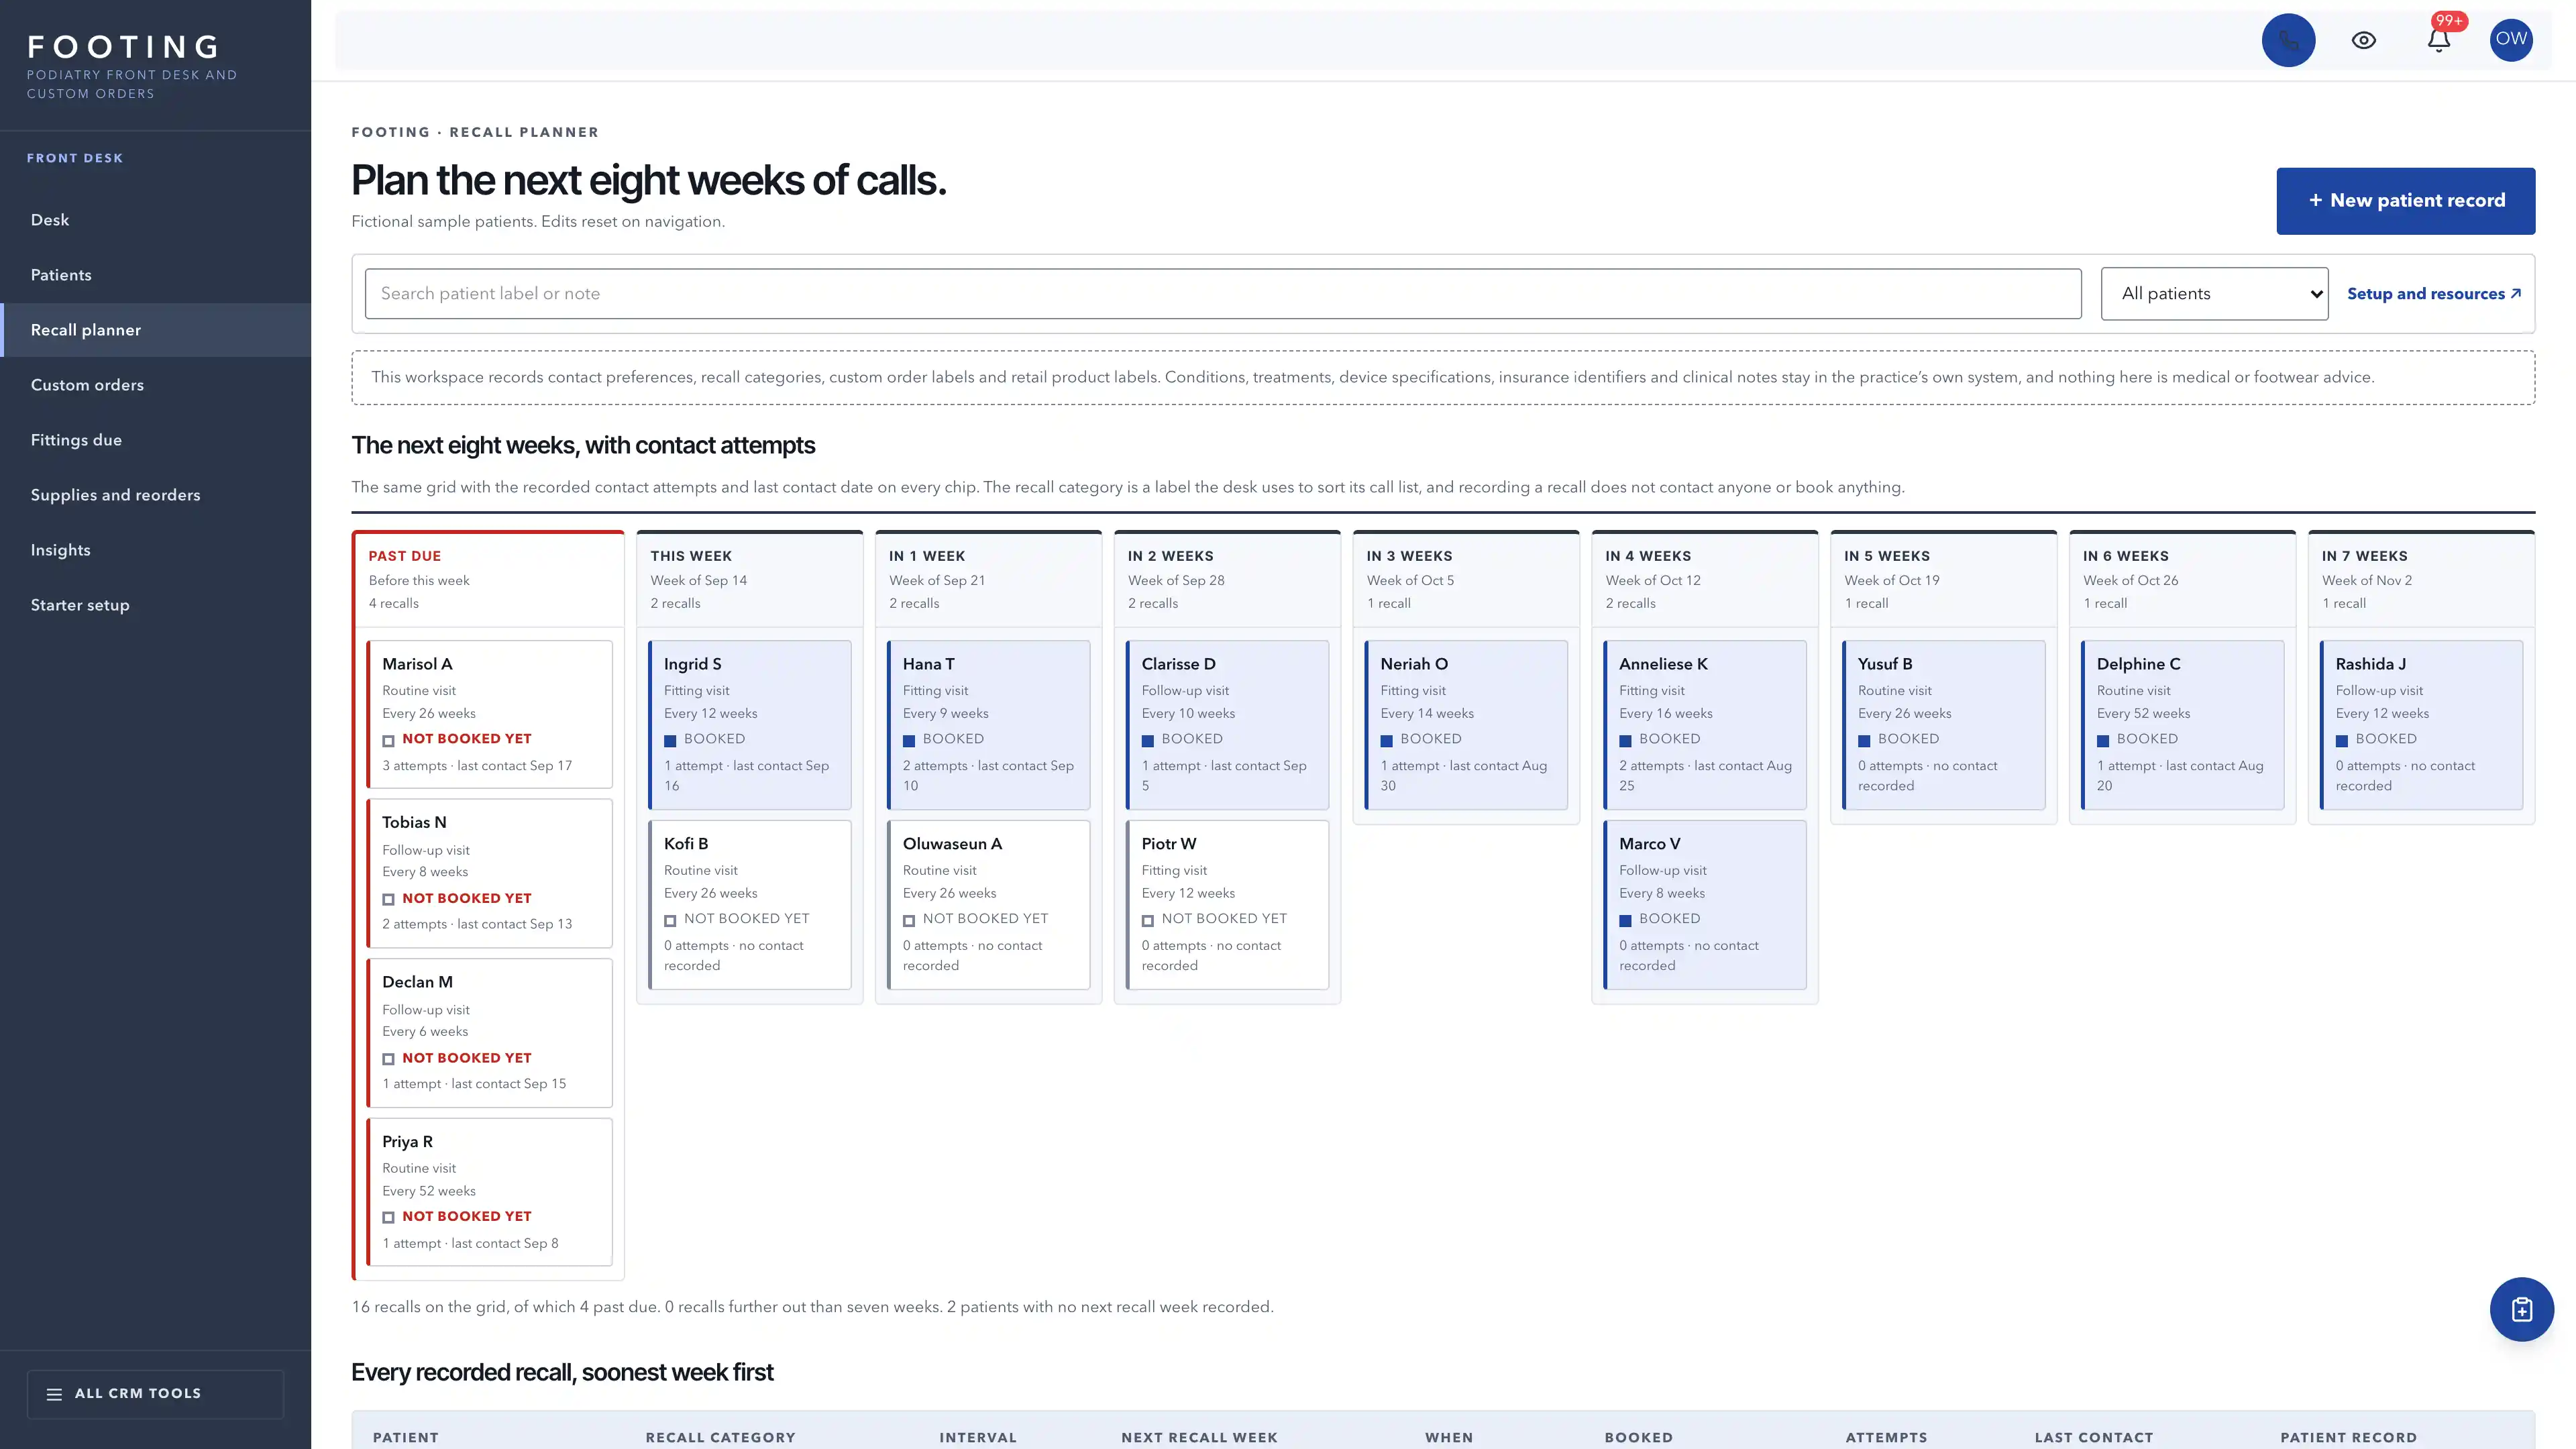The height and width of the screenshot is (1449, 2576).
Task: Tick the Not booked yet box for Tobias N
Action: (x=388, y=899)
